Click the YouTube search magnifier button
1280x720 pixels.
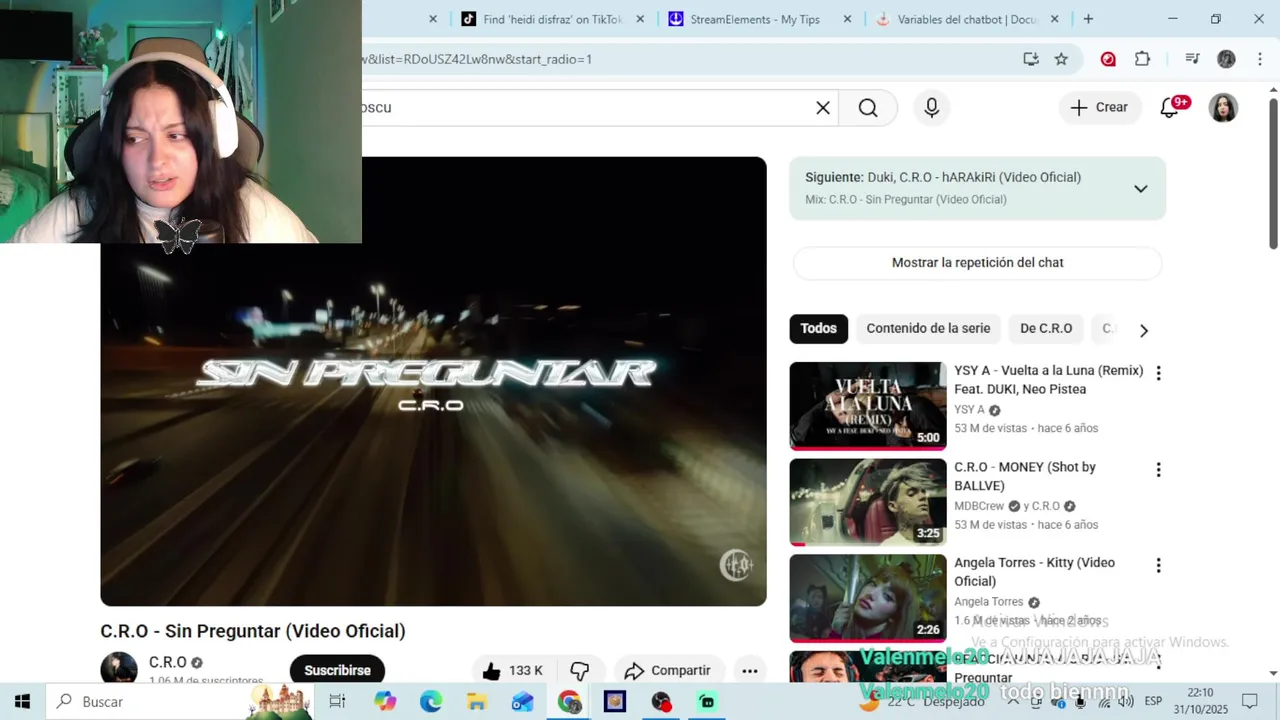point(868,108)
